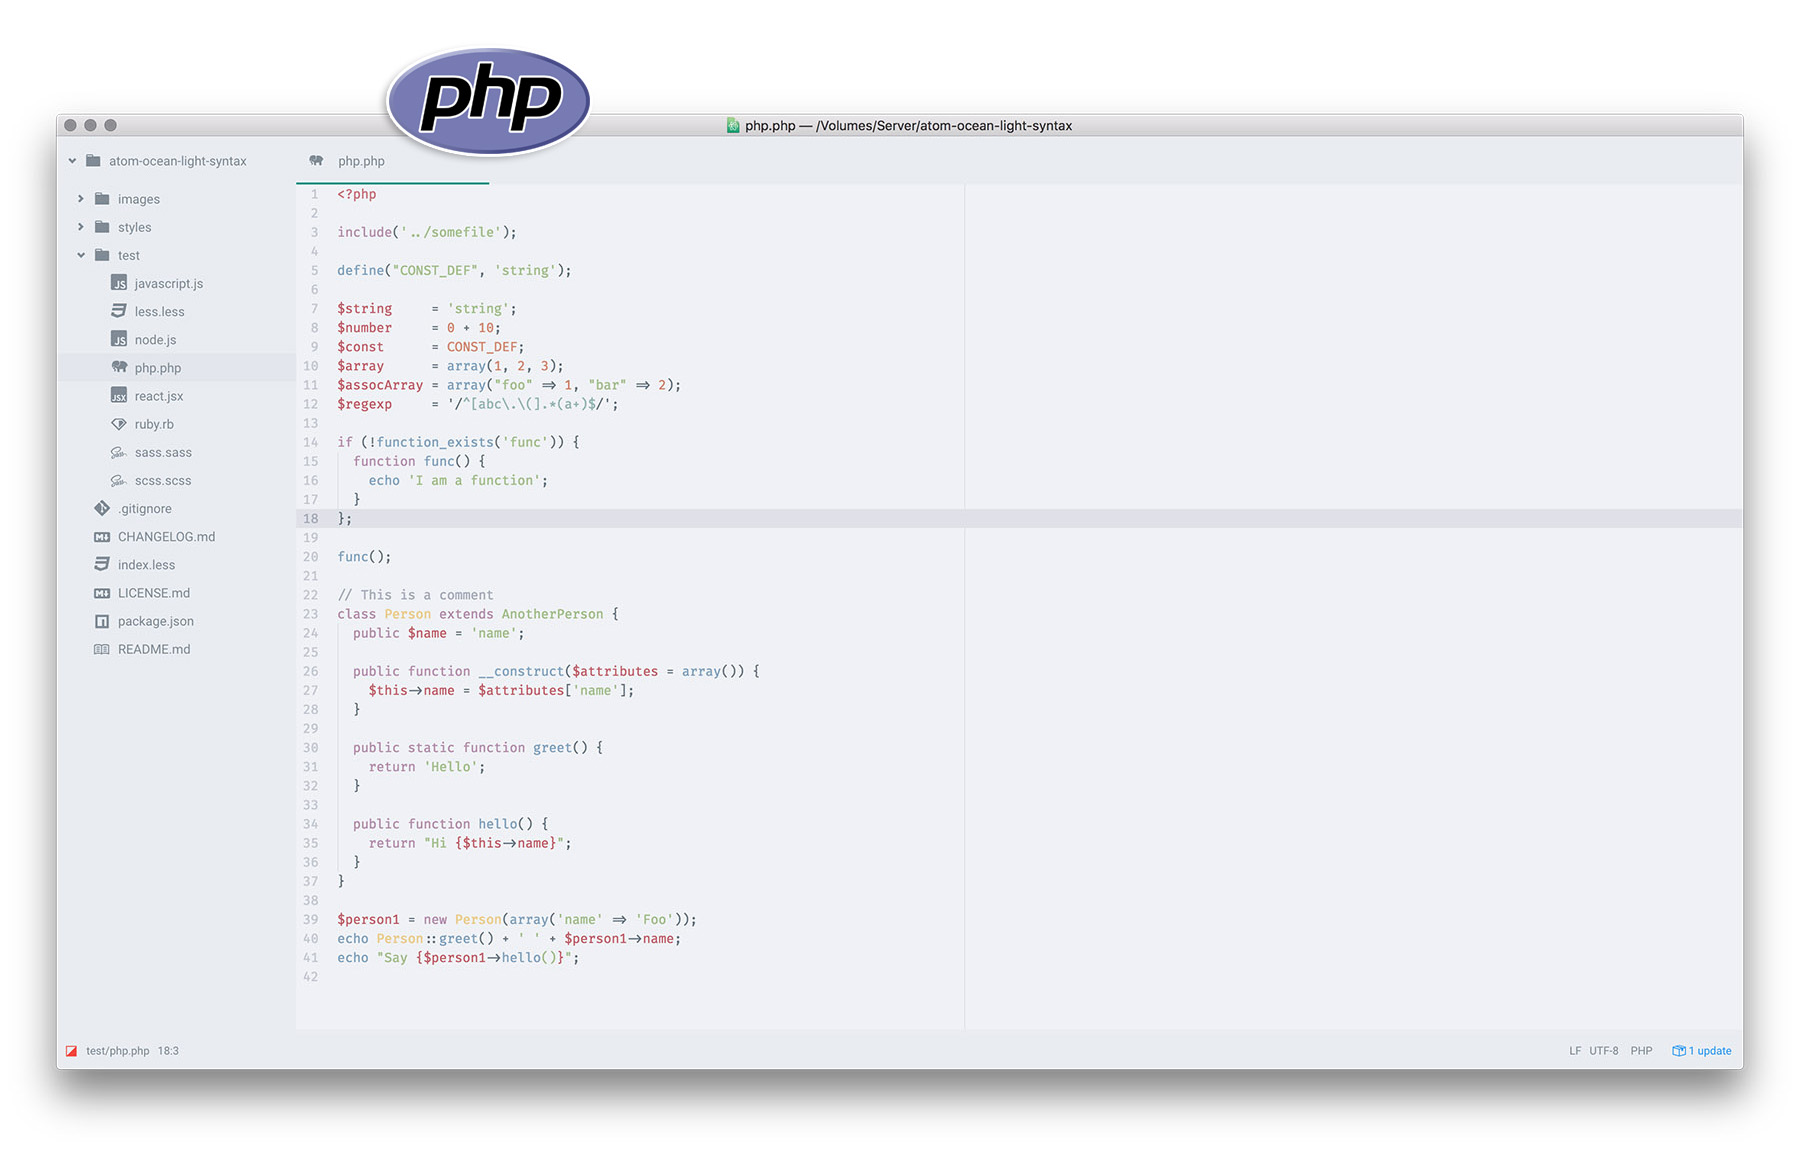Click the elephant icon beside php.php in tree
This screenshot has width=1800, height=1150.
coord(119,367)
